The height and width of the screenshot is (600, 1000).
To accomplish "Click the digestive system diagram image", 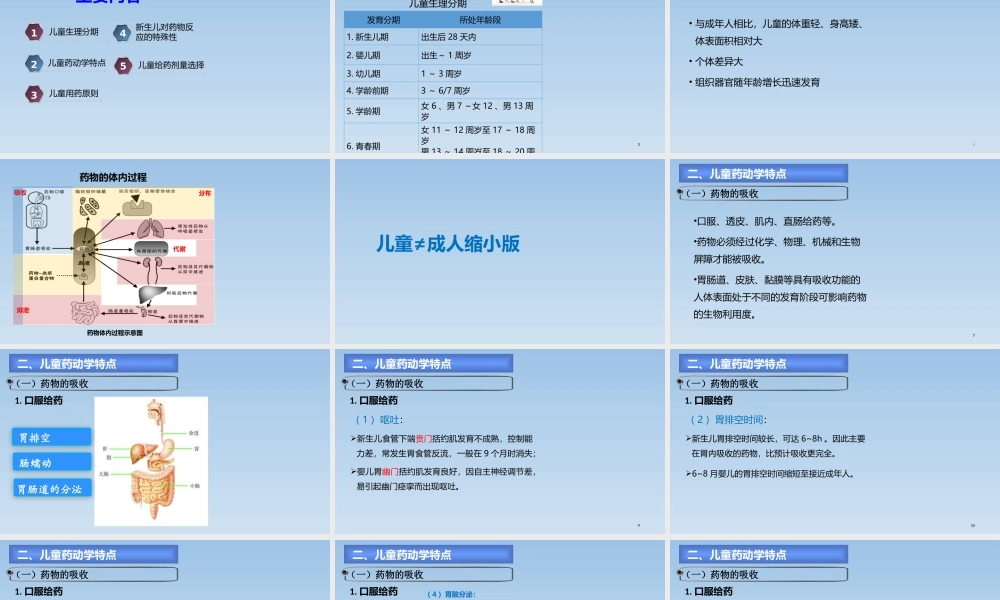I will click(x=148, y=460).
